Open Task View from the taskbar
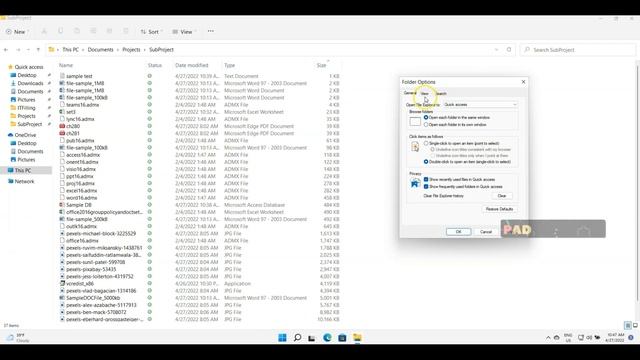 pyautogui.click(x=312, y=338)
